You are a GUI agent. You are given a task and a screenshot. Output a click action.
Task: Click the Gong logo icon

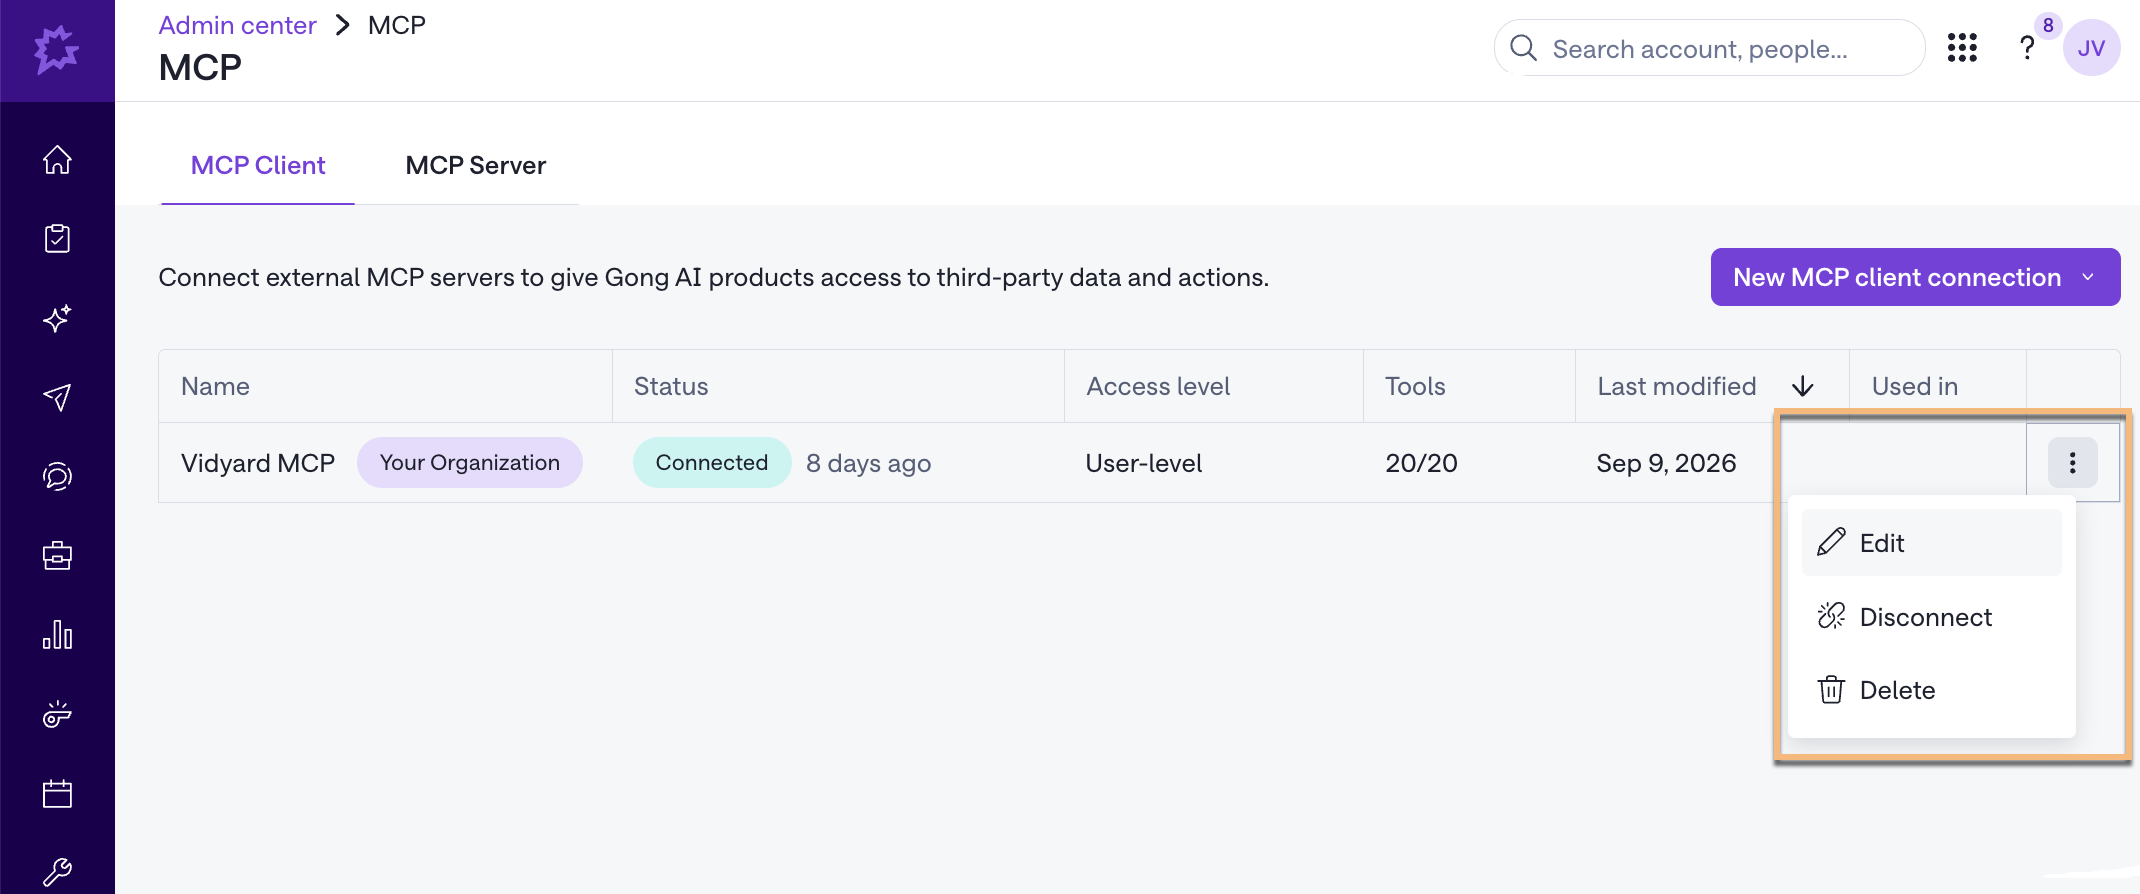click(57, 49)
